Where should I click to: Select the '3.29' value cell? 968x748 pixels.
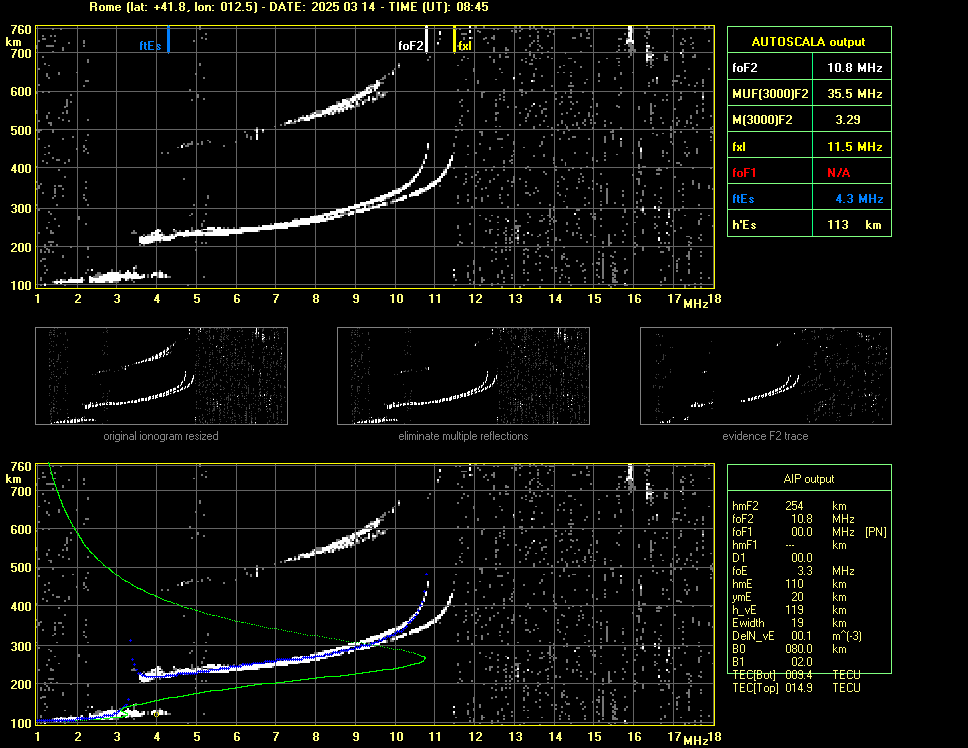click(x=848, y=120)
